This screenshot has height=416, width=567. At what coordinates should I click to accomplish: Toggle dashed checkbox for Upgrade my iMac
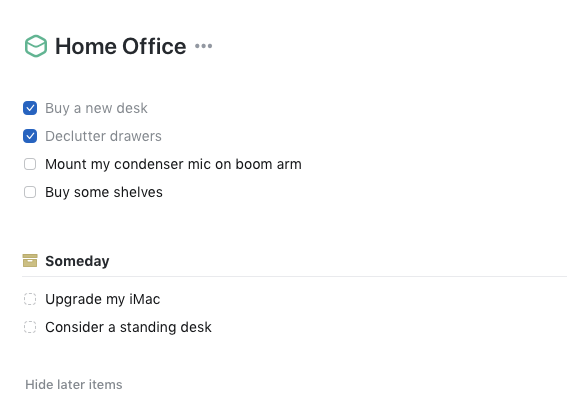pos(30,299)
